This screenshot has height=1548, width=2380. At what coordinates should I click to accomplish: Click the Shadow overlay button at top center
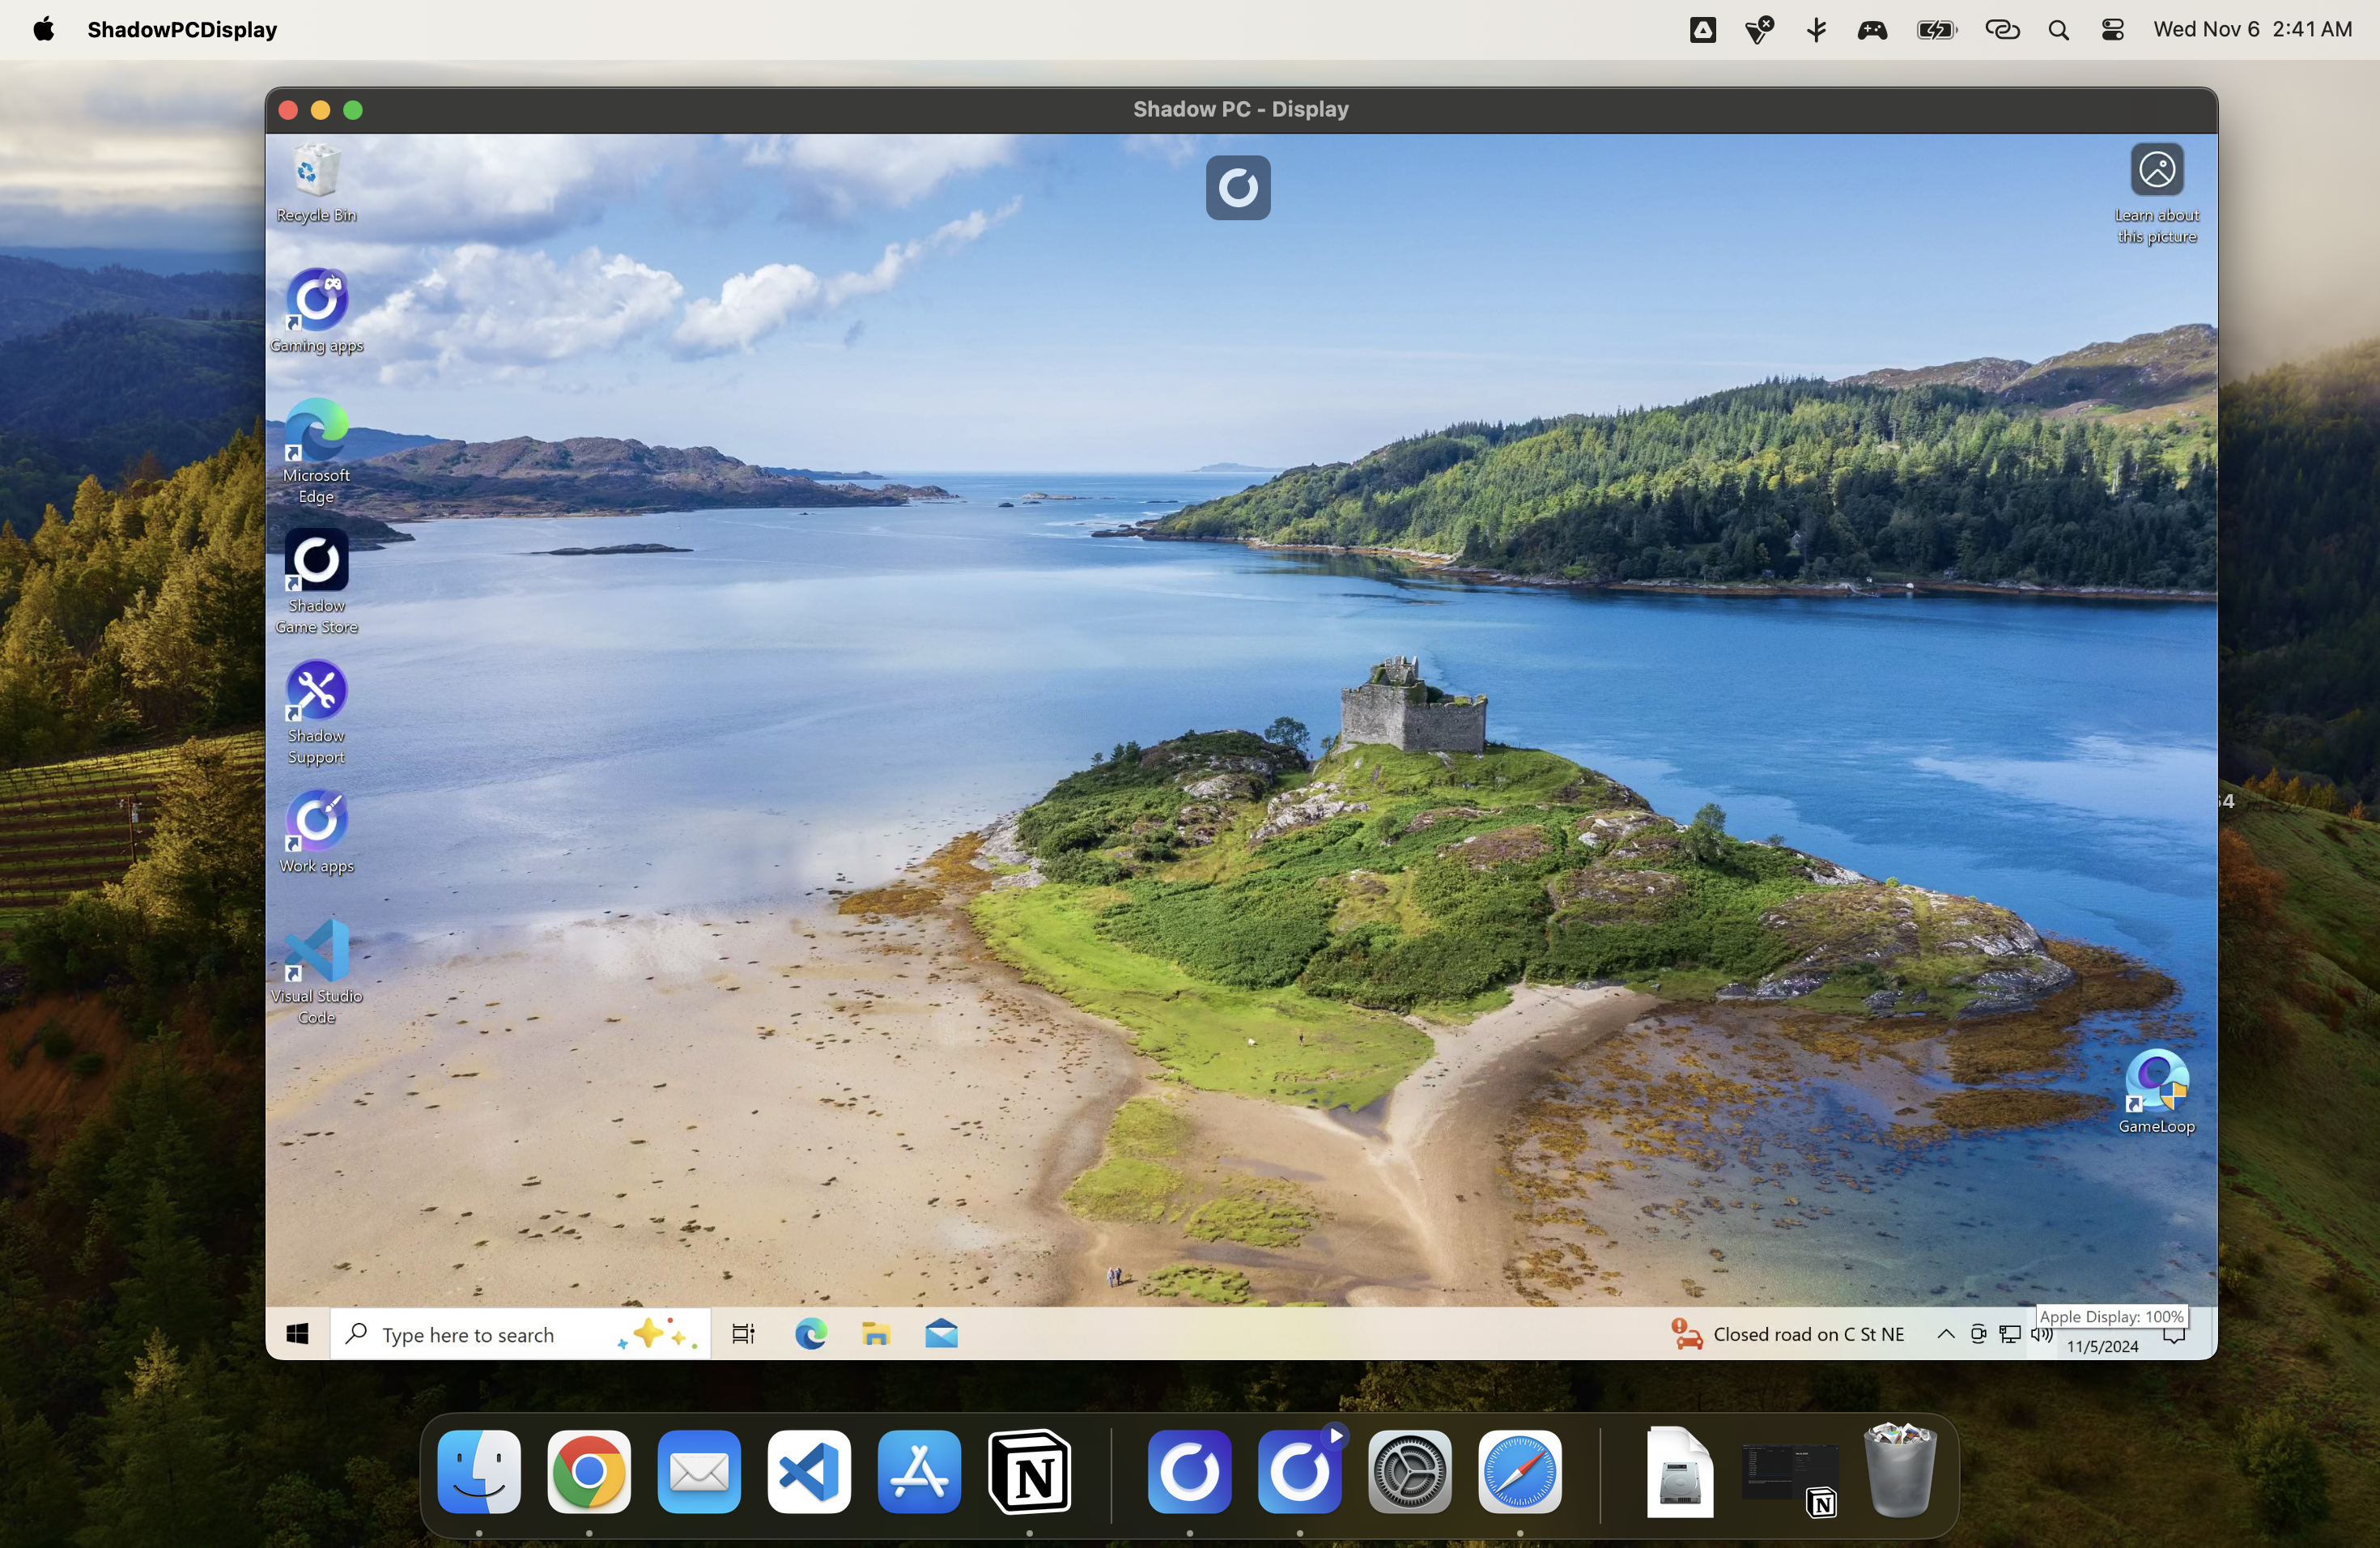coord(1238,187)
